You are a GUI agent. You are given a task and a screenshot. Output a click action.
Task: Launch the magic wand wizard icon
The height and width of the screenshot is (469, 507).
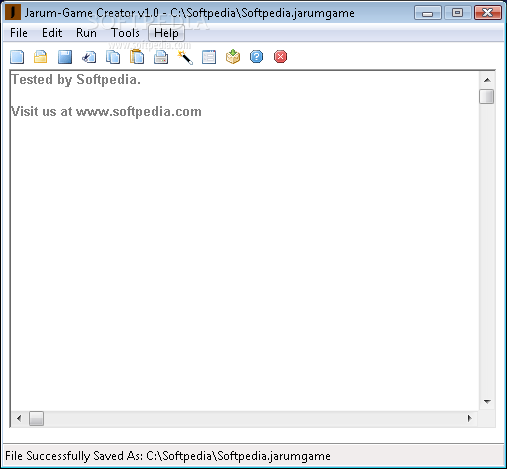[x=185, y=57]
